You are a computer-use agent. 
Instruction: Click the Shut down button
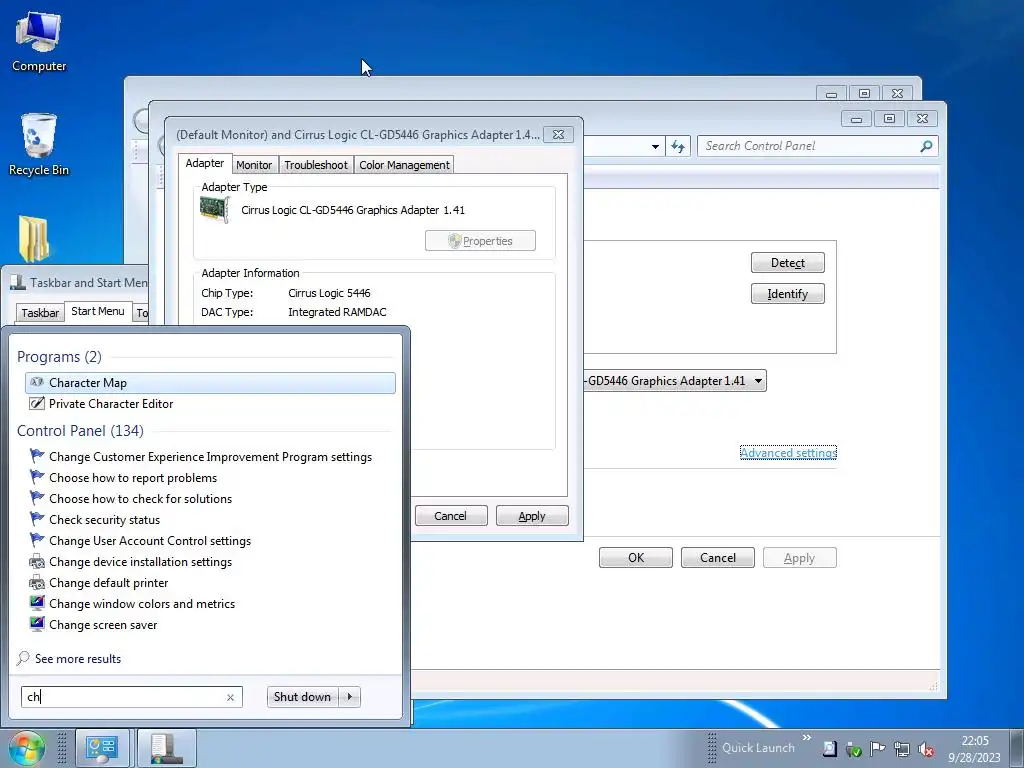(303, 697)
